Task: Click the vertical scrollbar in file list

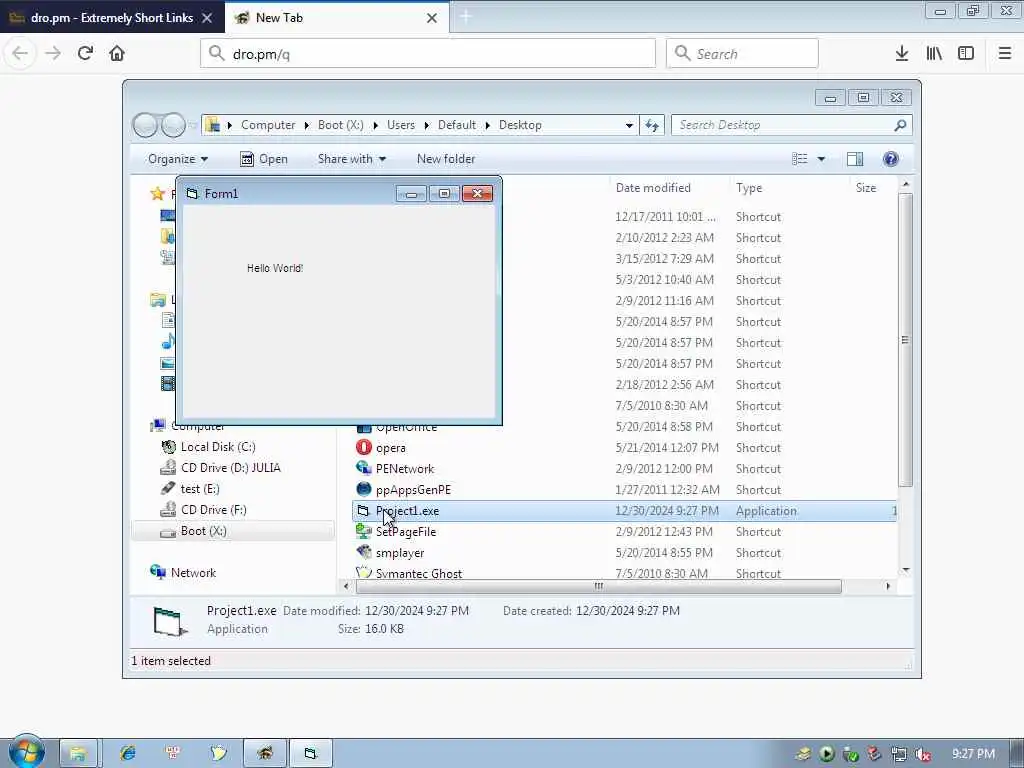Action: coord(905,340)
